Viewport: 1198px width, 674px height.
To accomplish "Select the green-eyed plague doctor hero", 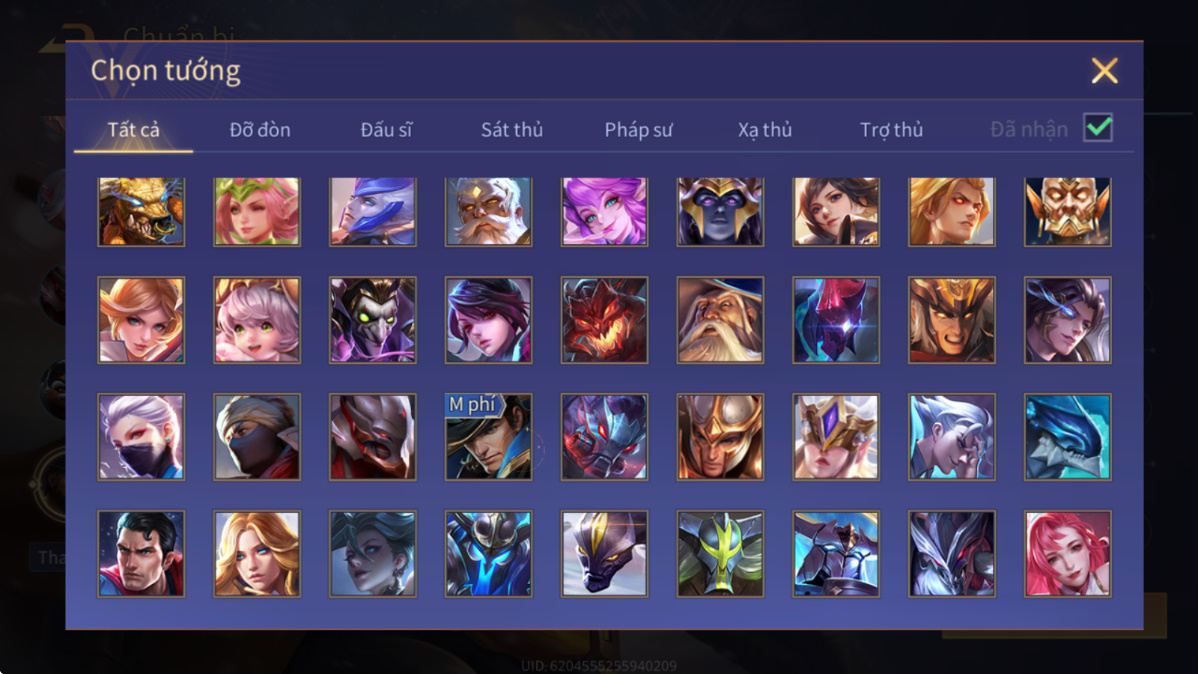I will [373, 320].
